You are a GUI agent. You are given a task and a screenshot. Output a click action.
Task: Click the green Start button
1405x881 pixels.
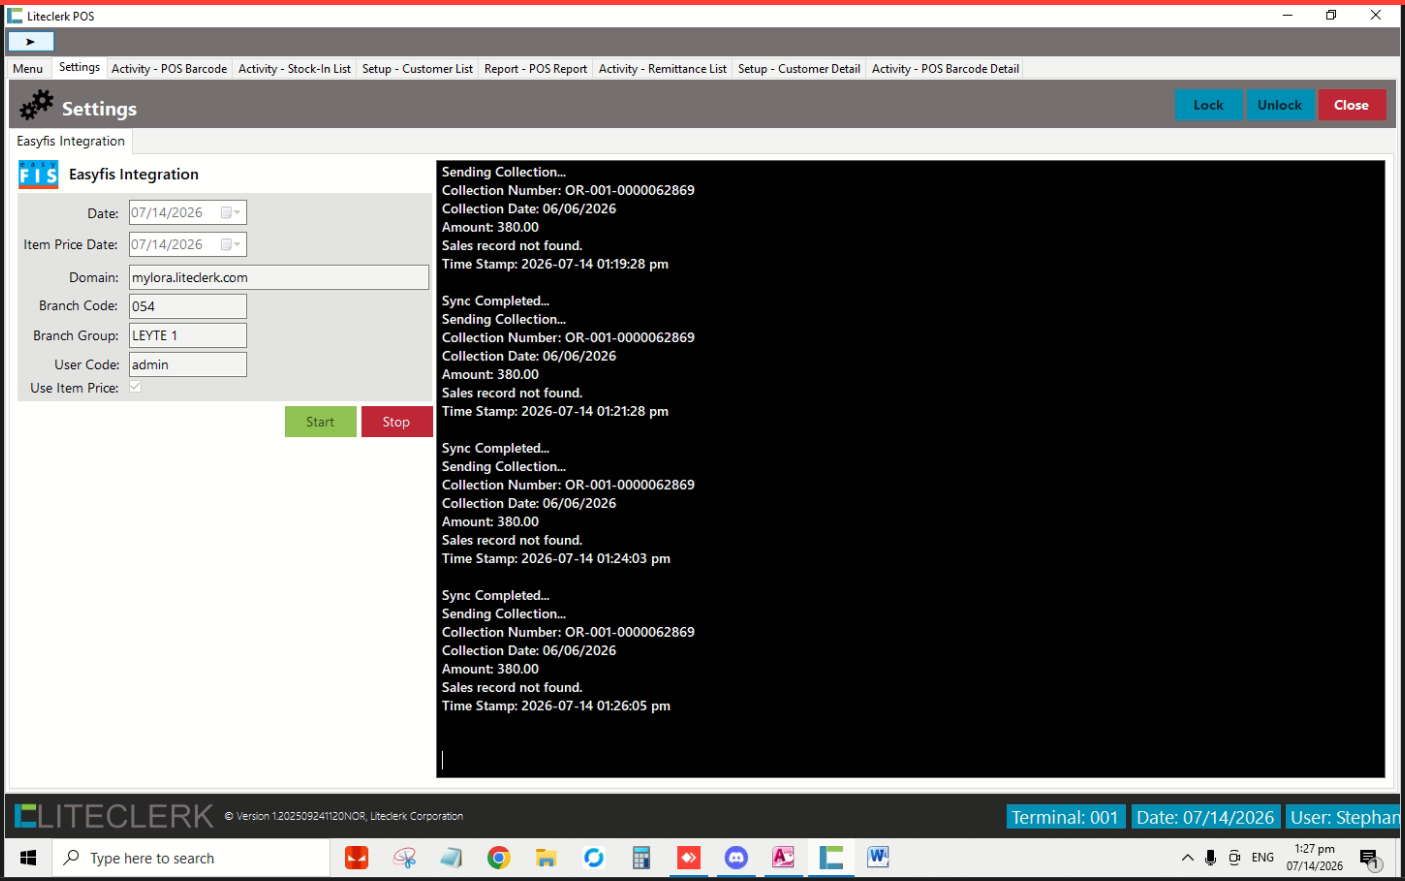pyautogui.click(x=320, y=422)
